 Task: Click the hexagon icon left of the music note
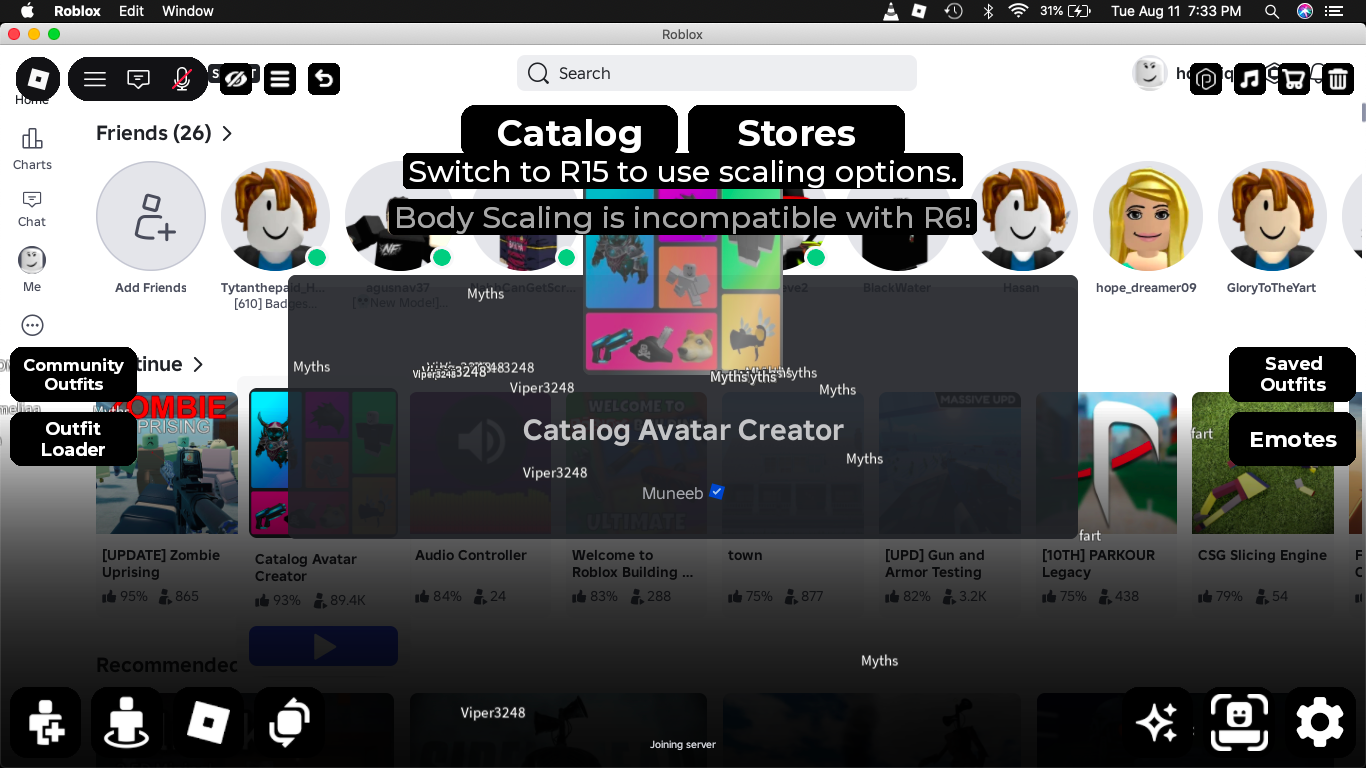click(1207, 79)
